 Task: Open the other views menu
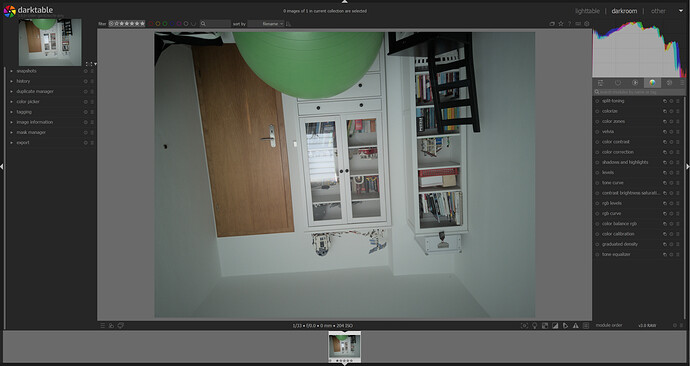(x=658, y=11)
